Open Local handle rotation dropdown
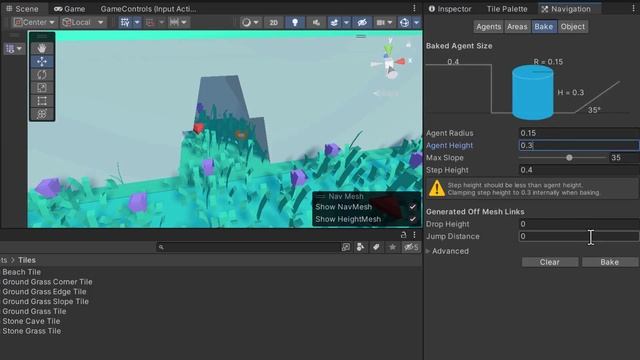Image resolution: width=640 pixels, height=360 pixels. [83, 22]
